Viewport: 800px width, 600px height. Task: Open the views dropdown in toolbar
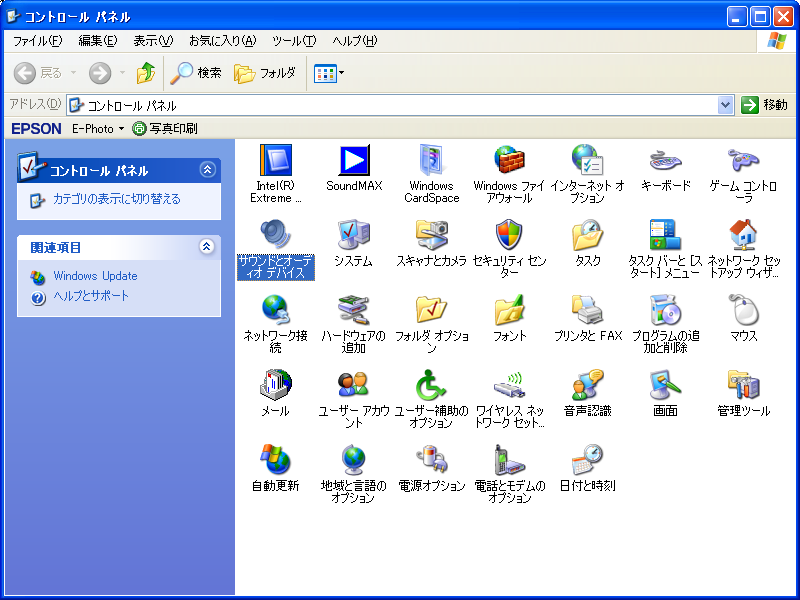click(x=329, y=73)
